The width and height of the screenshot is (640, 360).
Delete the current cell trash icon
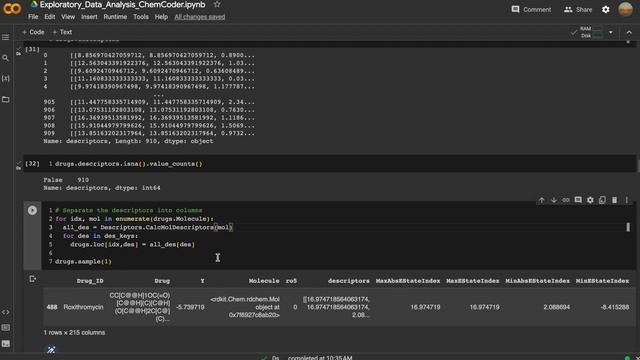point(614,200)
